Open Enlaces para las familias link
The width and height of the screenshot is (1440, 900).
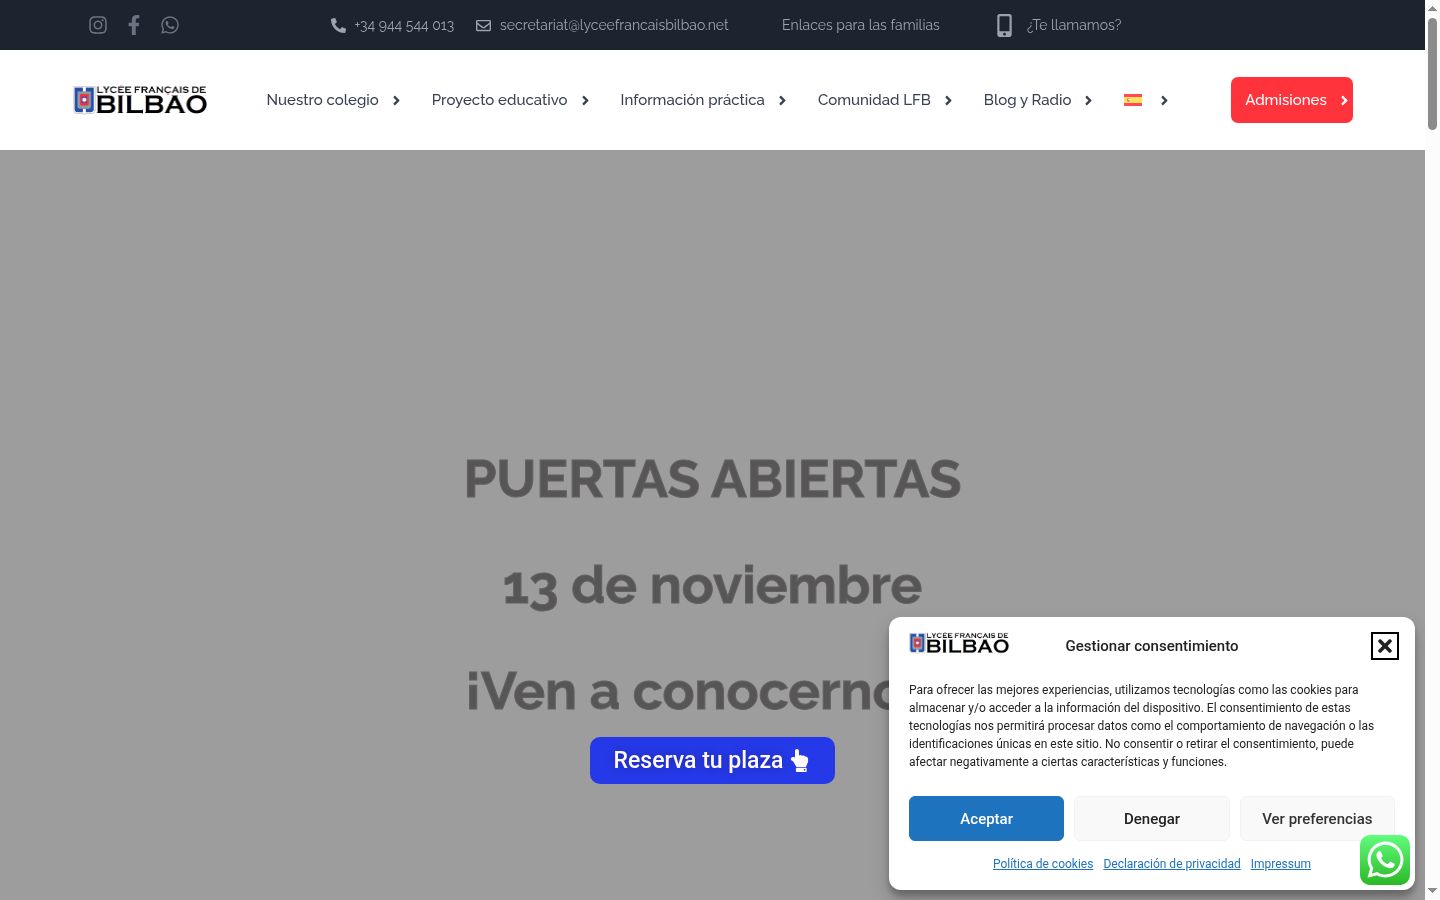[861, 25]
